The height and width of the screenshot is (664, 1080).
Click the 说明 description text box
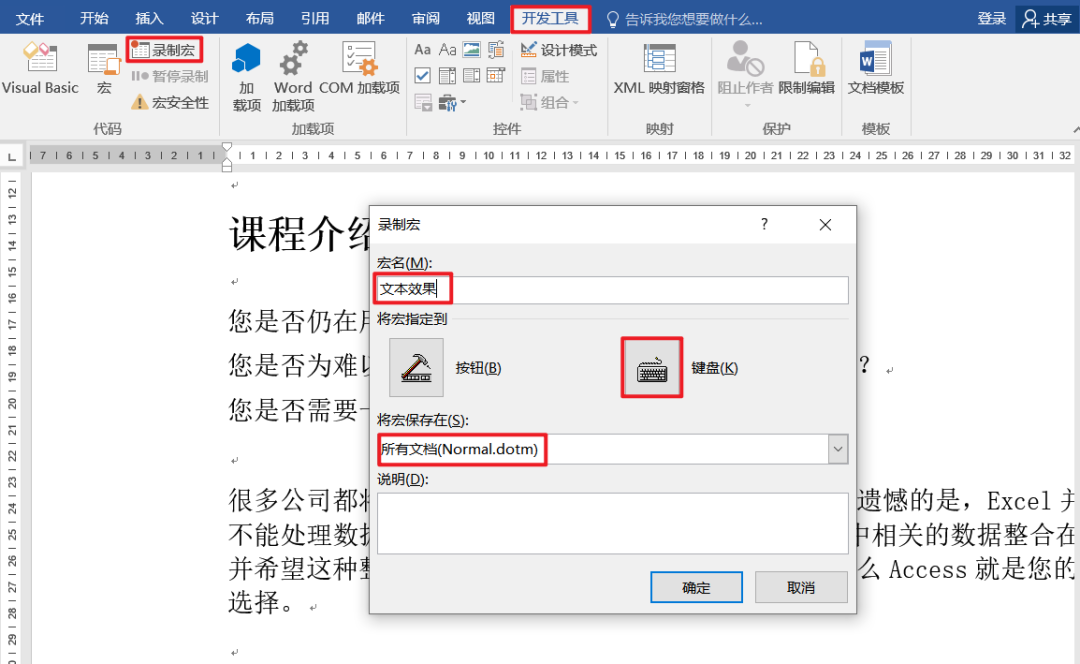point(612,523)
